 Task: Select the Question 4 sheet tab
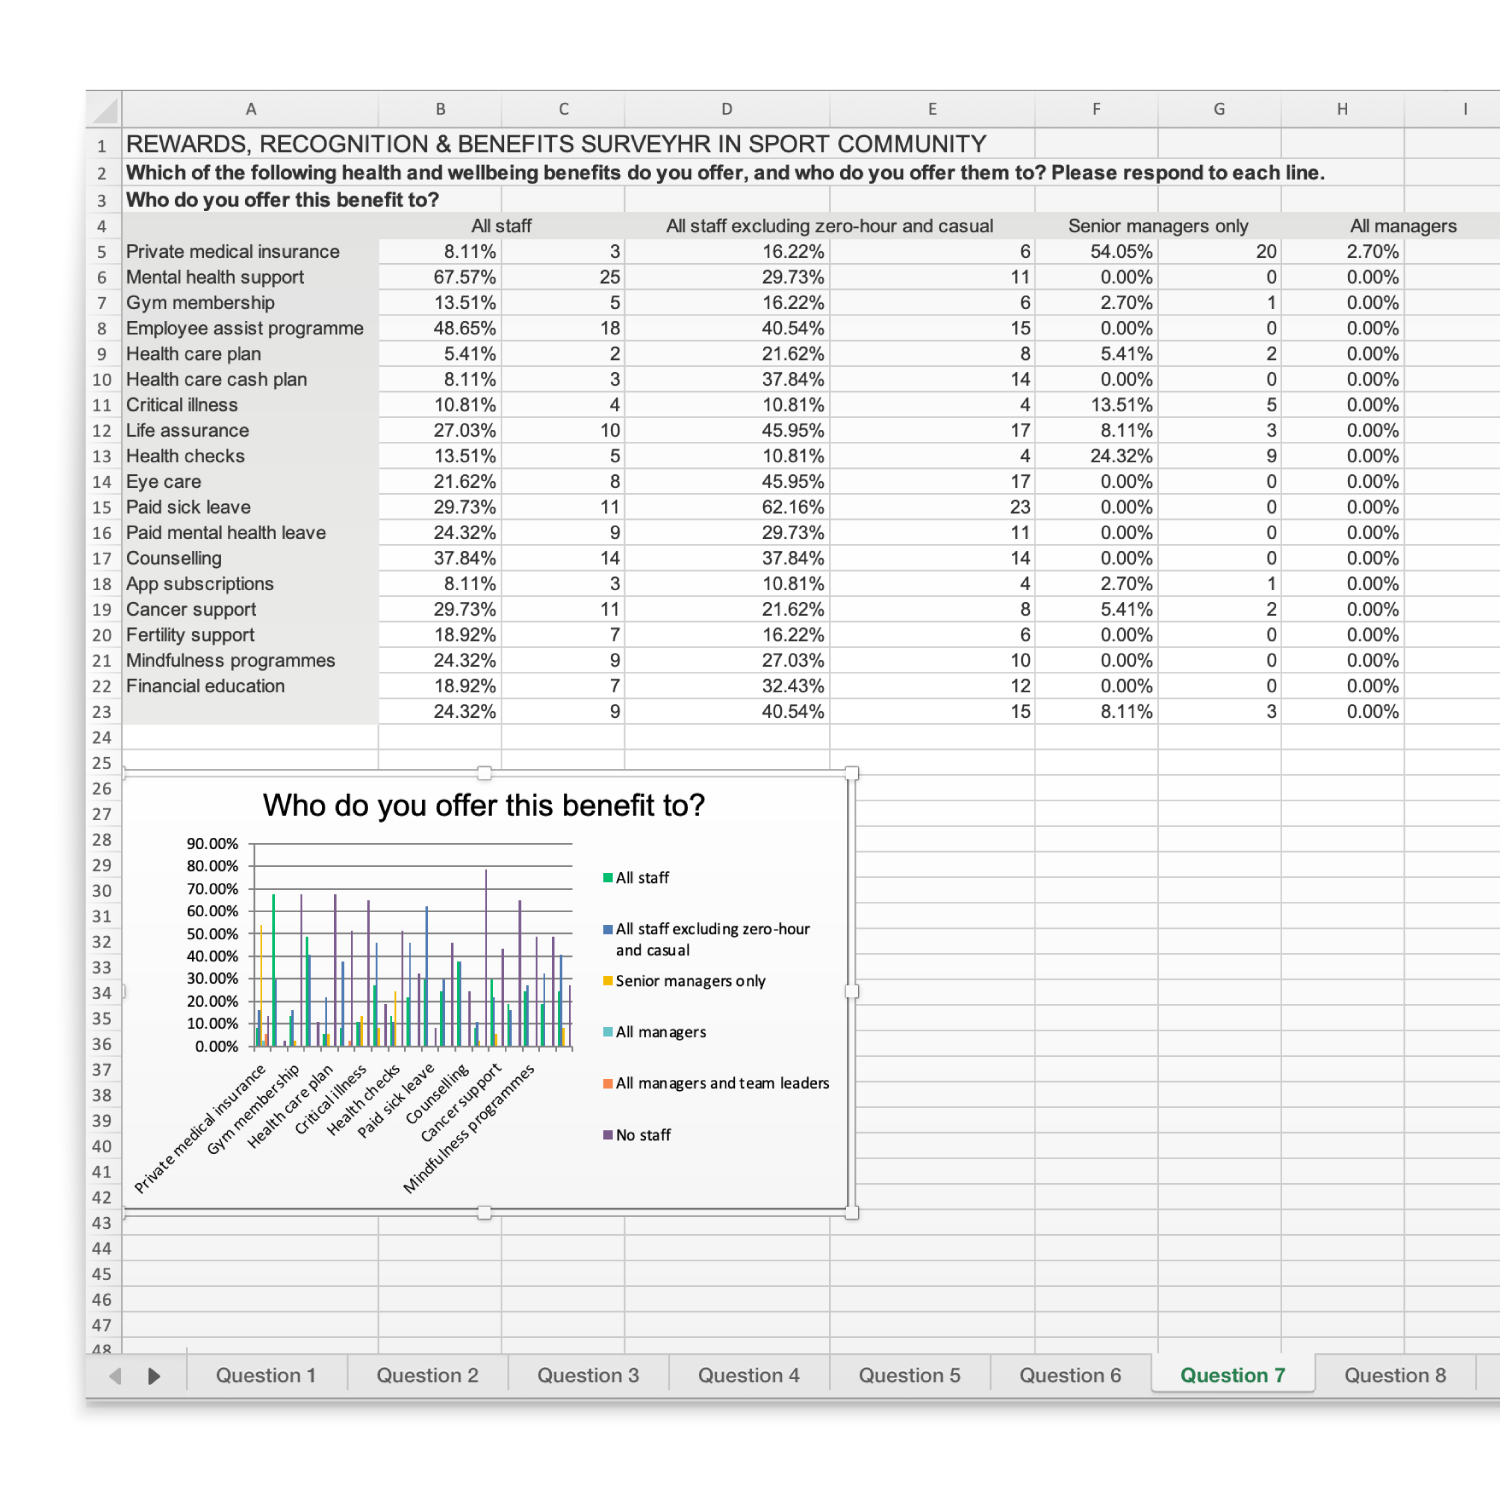(748, 1375)
